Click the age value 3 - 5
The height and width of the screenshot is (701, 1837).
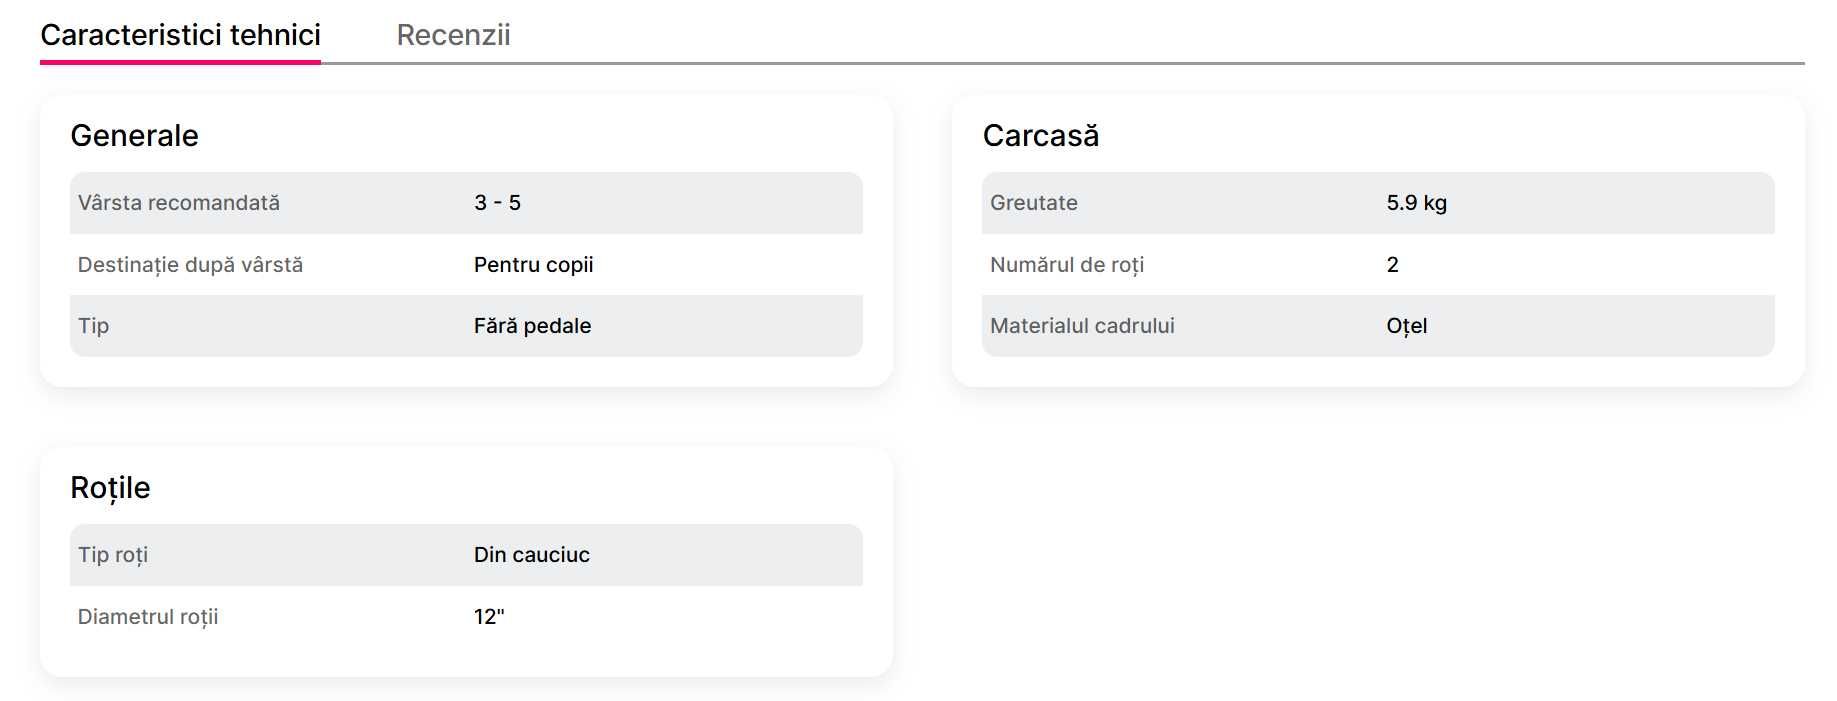(497, 203)
